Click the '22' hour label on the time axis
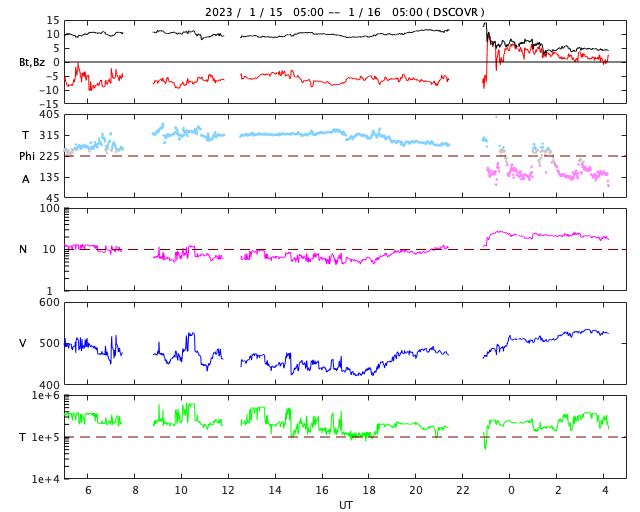 [463, 490]
